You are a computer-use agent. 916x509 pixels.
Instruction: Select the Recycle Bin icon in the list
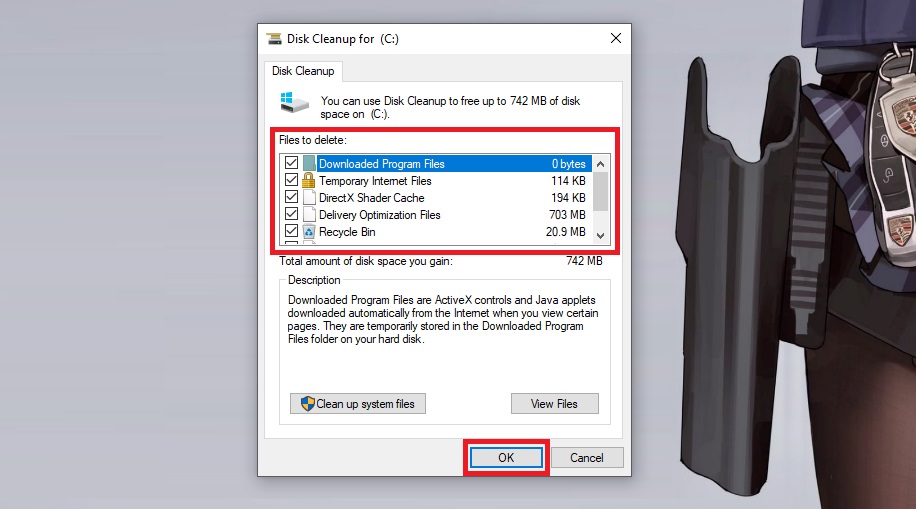coord(310,232)
